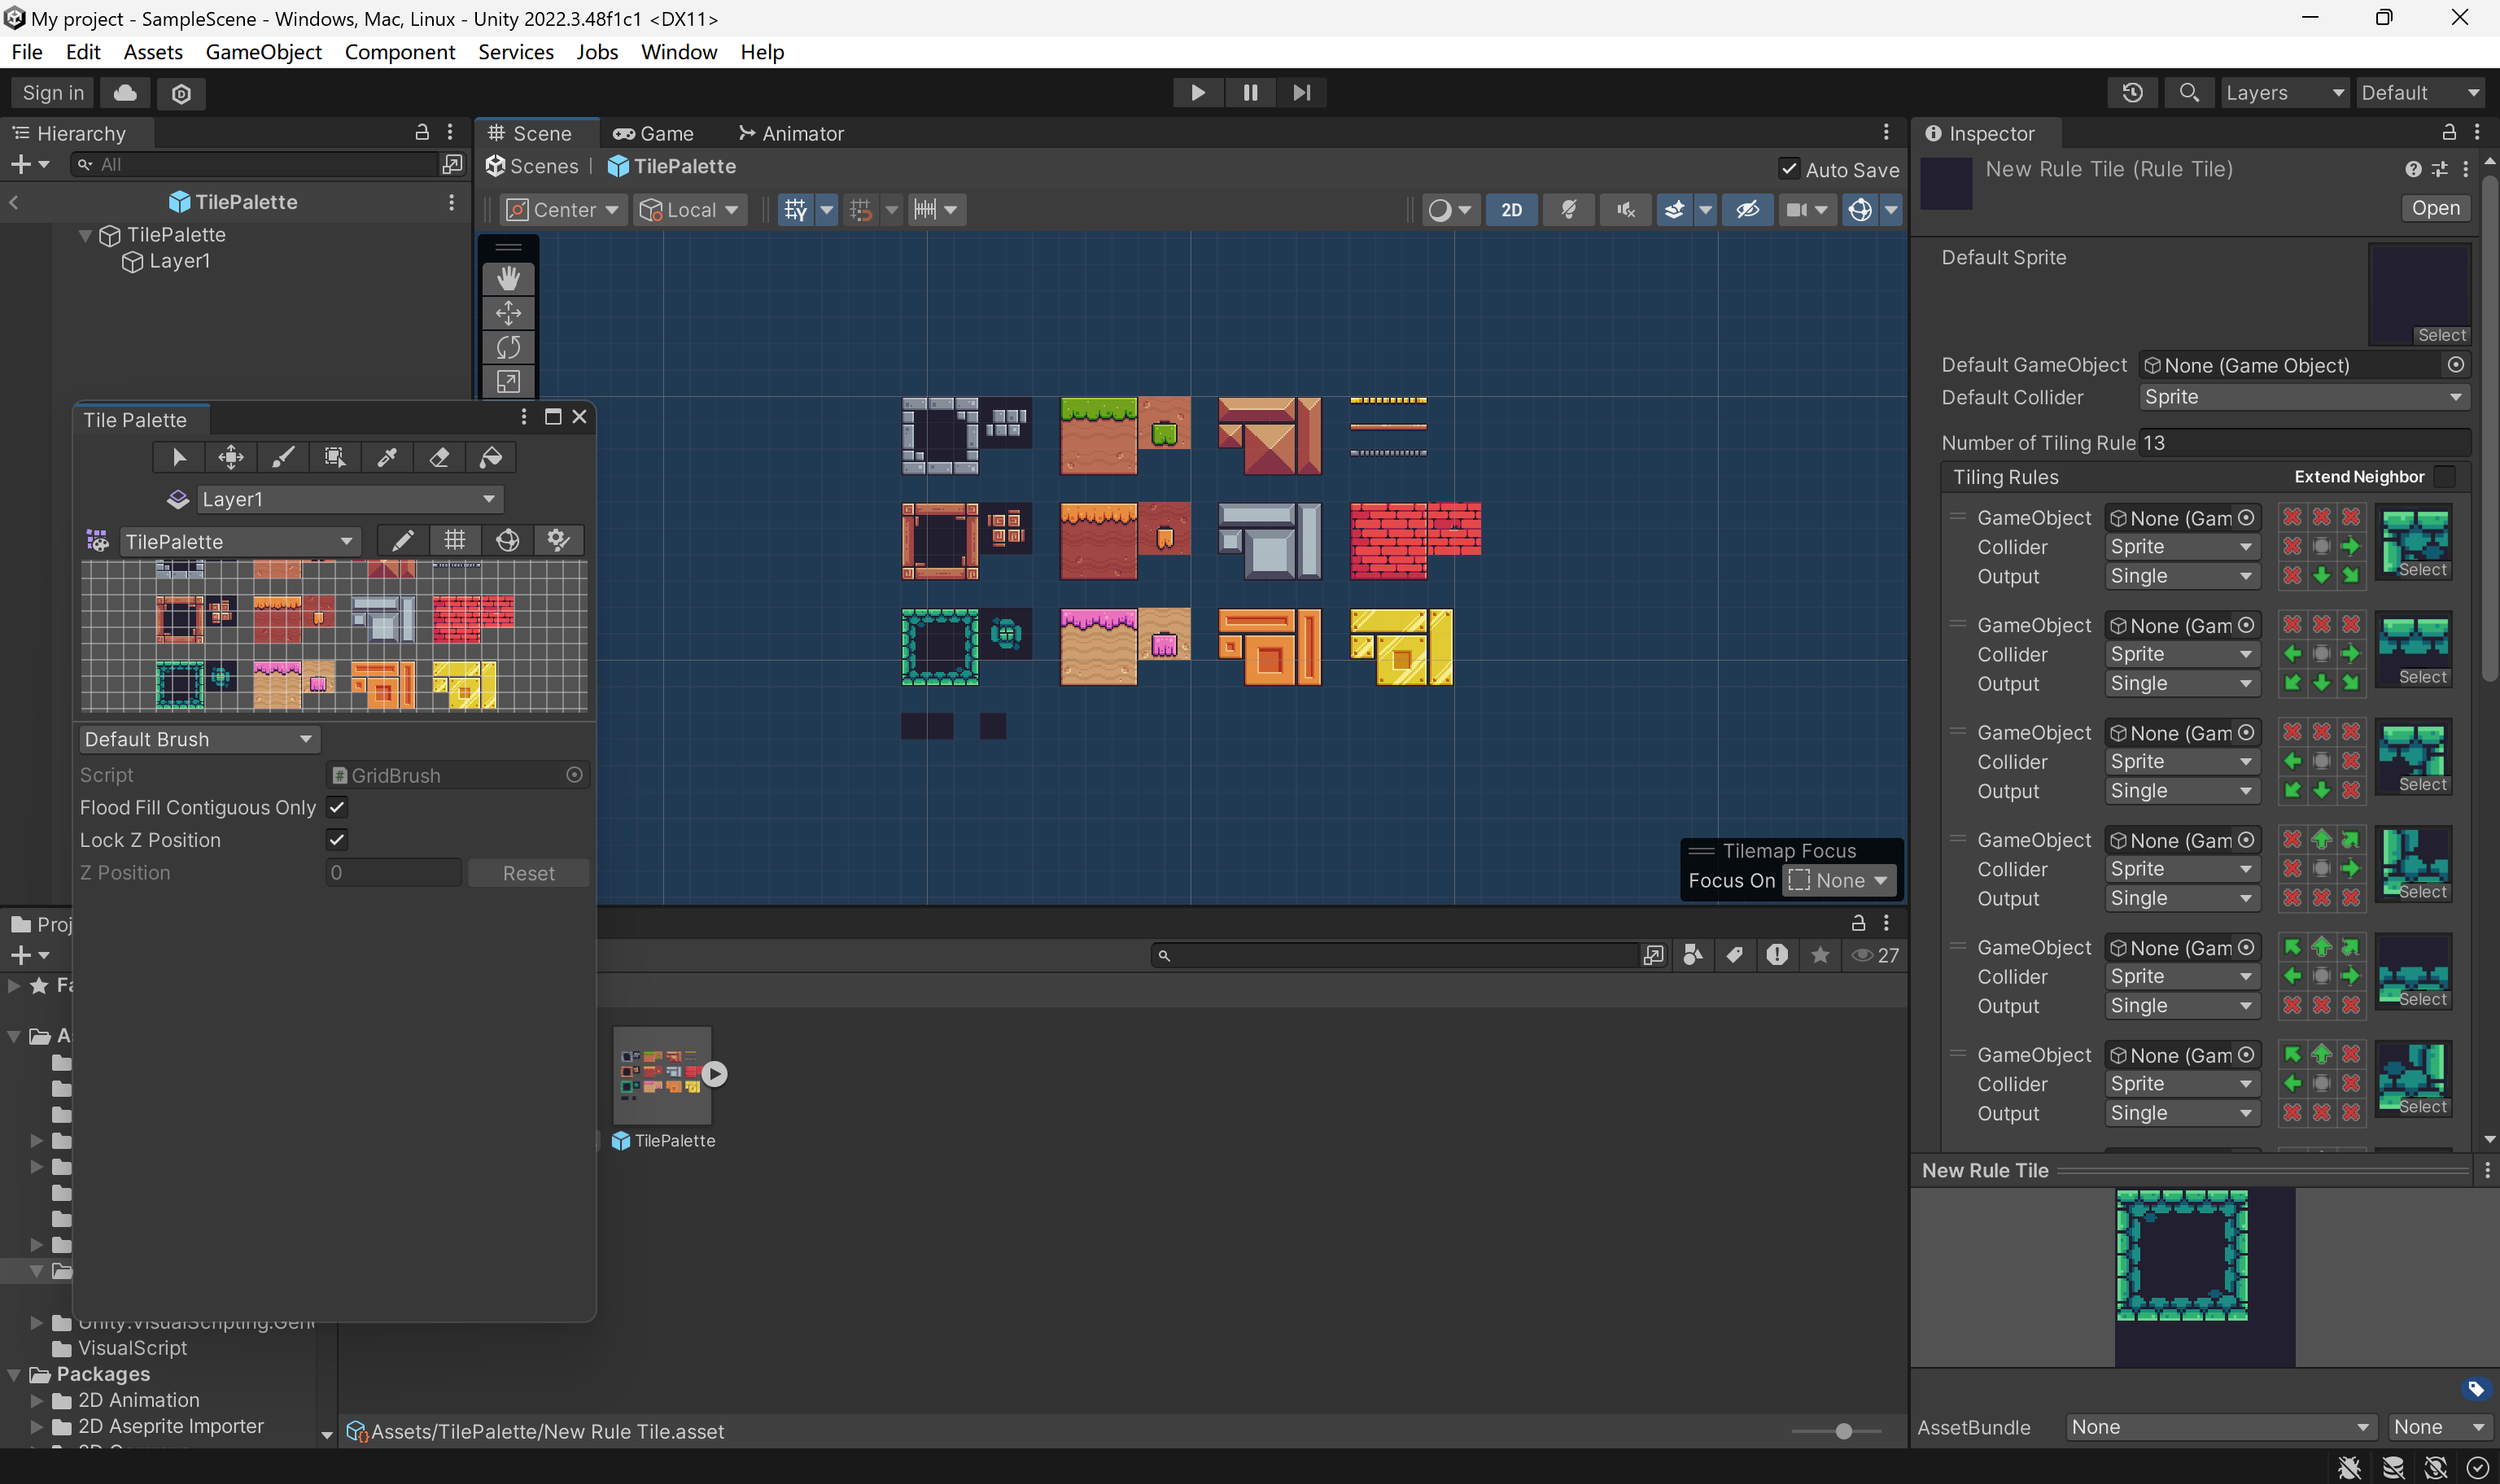Image resolution: width=2500 pixels, height=1484 pixels.
Task: Toggle the Lock Z Position checkbox
Action: [x=337, y=840]
